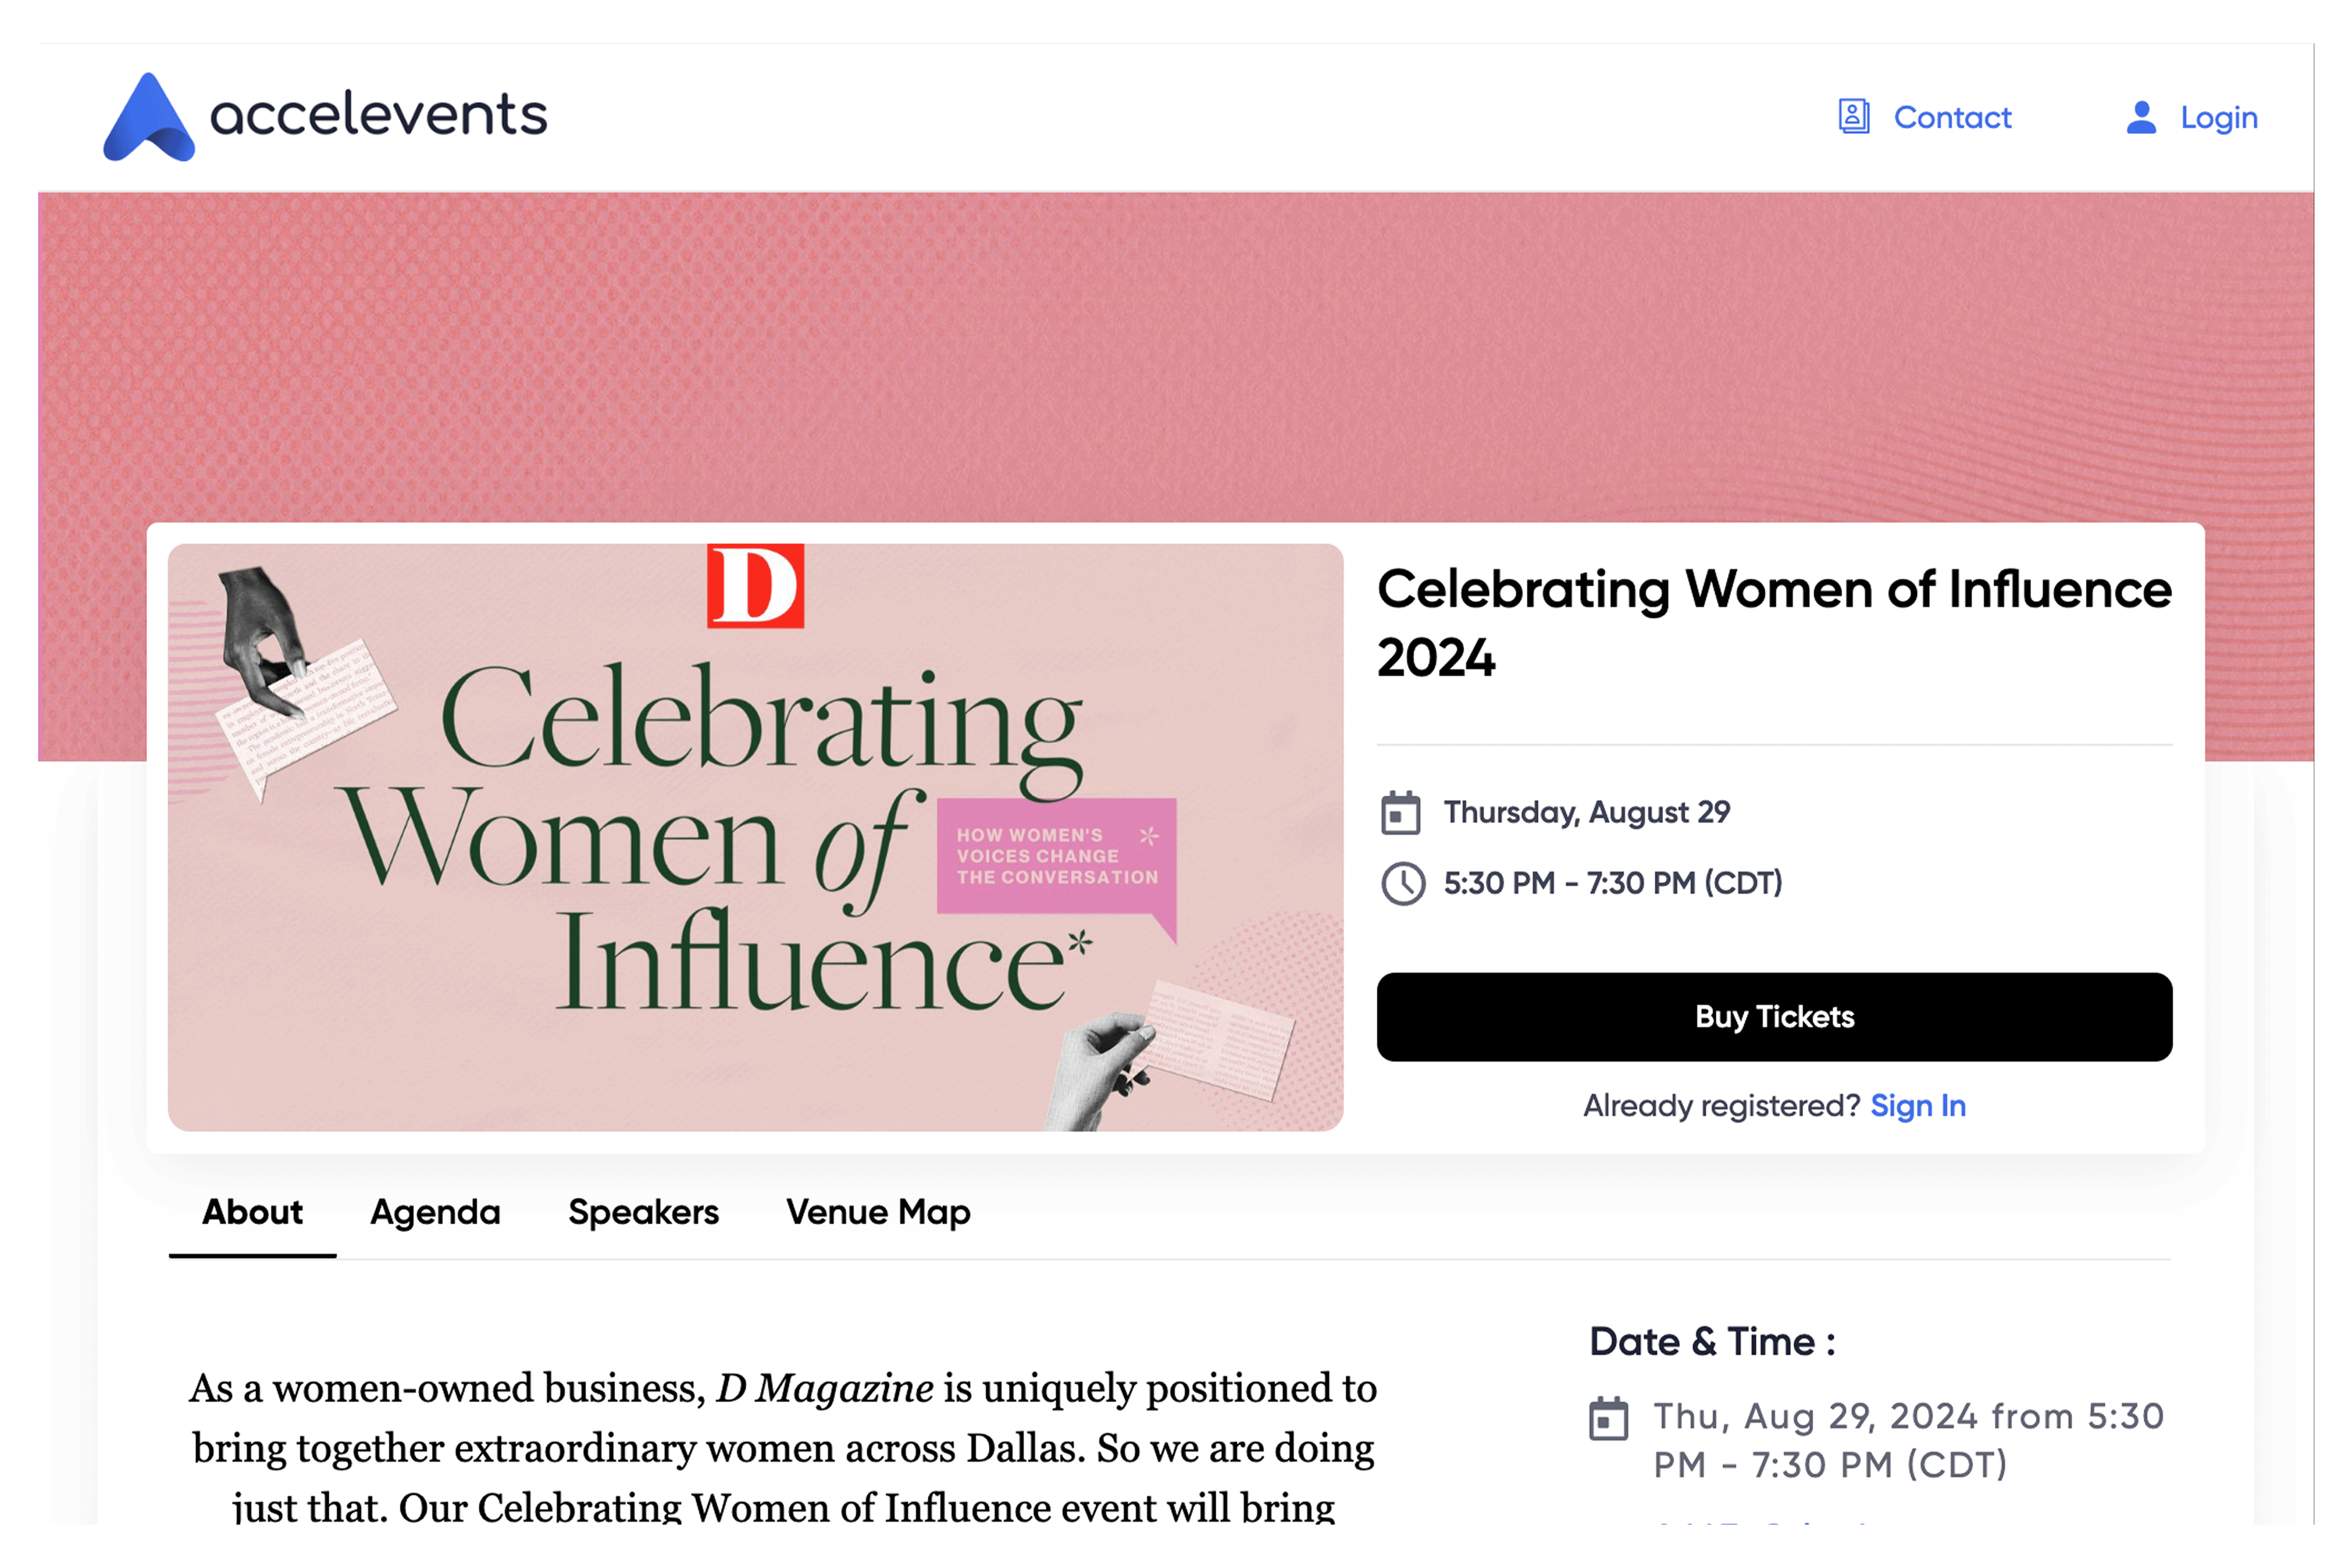
Task: Switch to the Agenda tab
Action: pos(435,1213)
